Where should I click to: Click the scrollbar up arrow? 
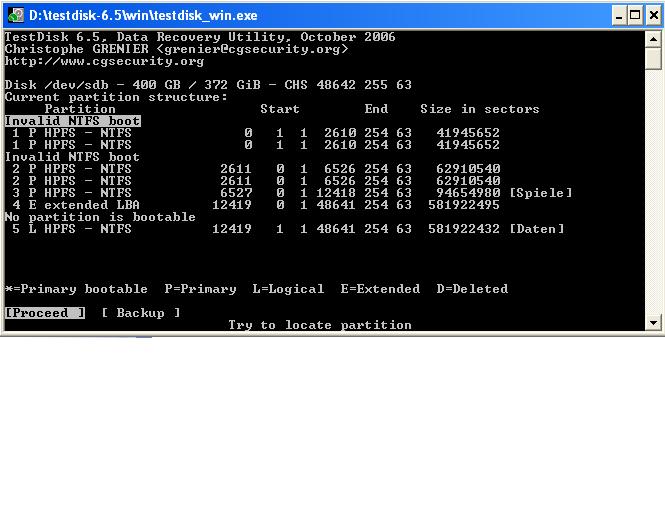click(x=653, y=39)
